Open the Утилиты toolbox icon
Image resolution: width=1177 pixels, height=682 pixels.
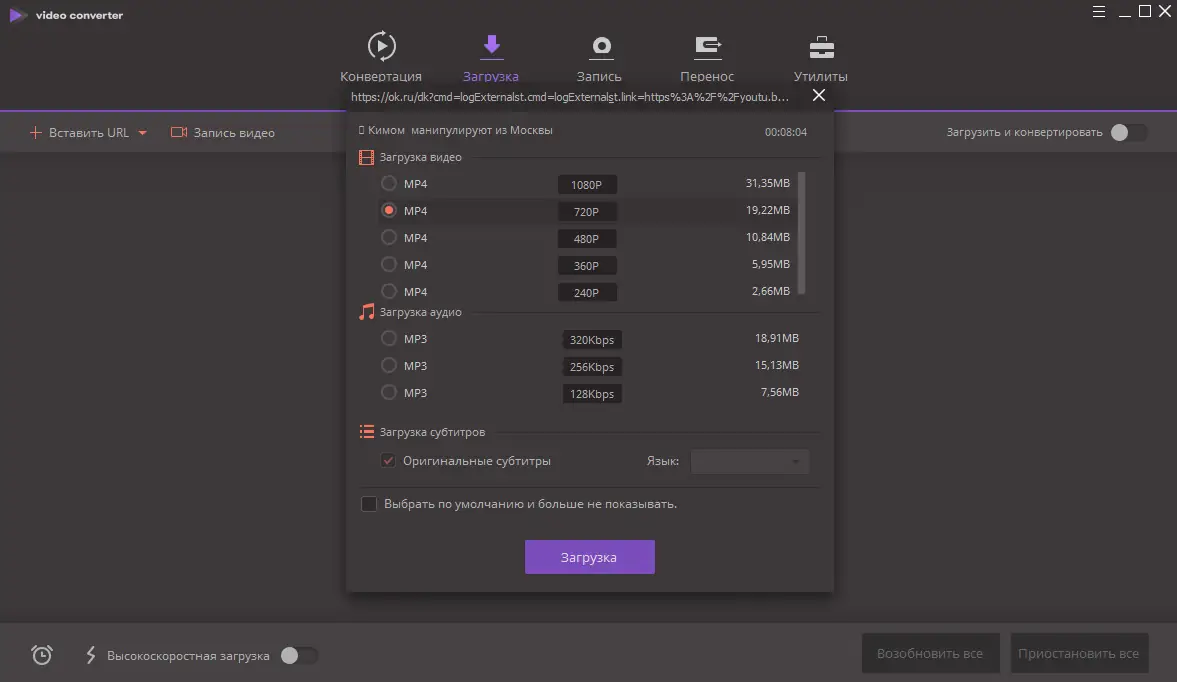click(x=821, y=47)
